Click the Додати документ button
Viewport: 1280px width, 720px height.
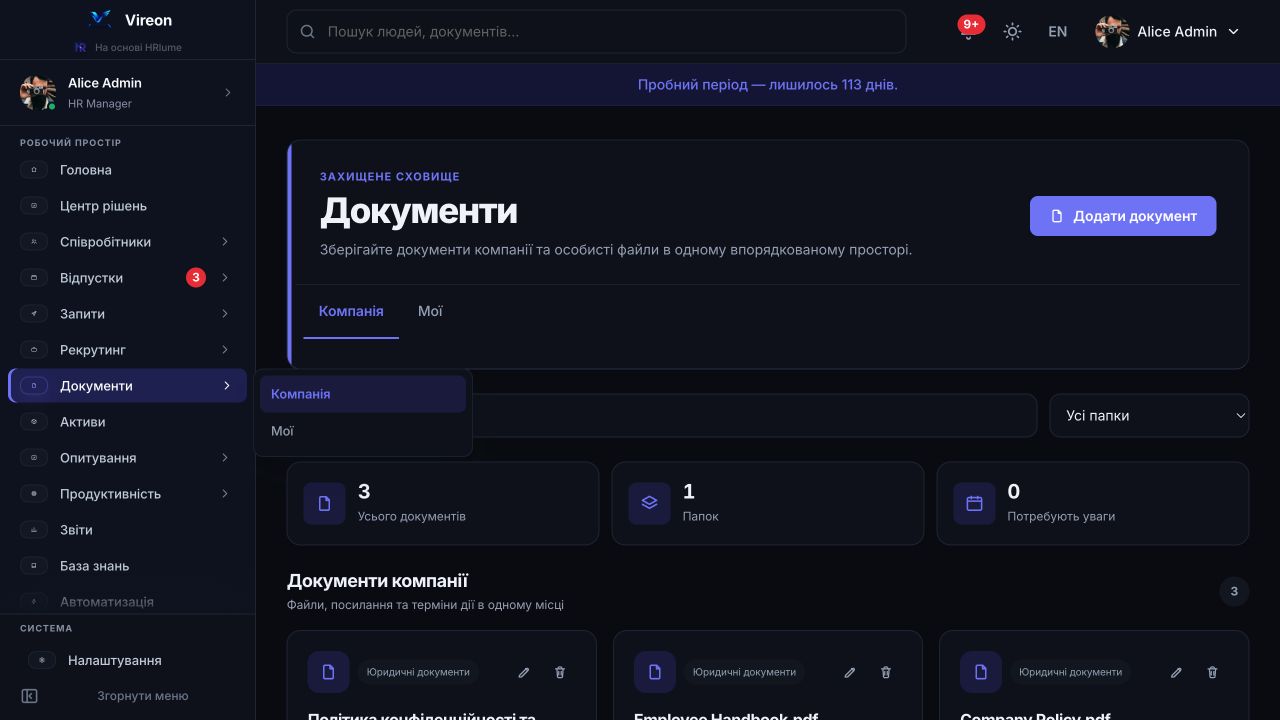pyautogui.click(x=1123, y=216)
